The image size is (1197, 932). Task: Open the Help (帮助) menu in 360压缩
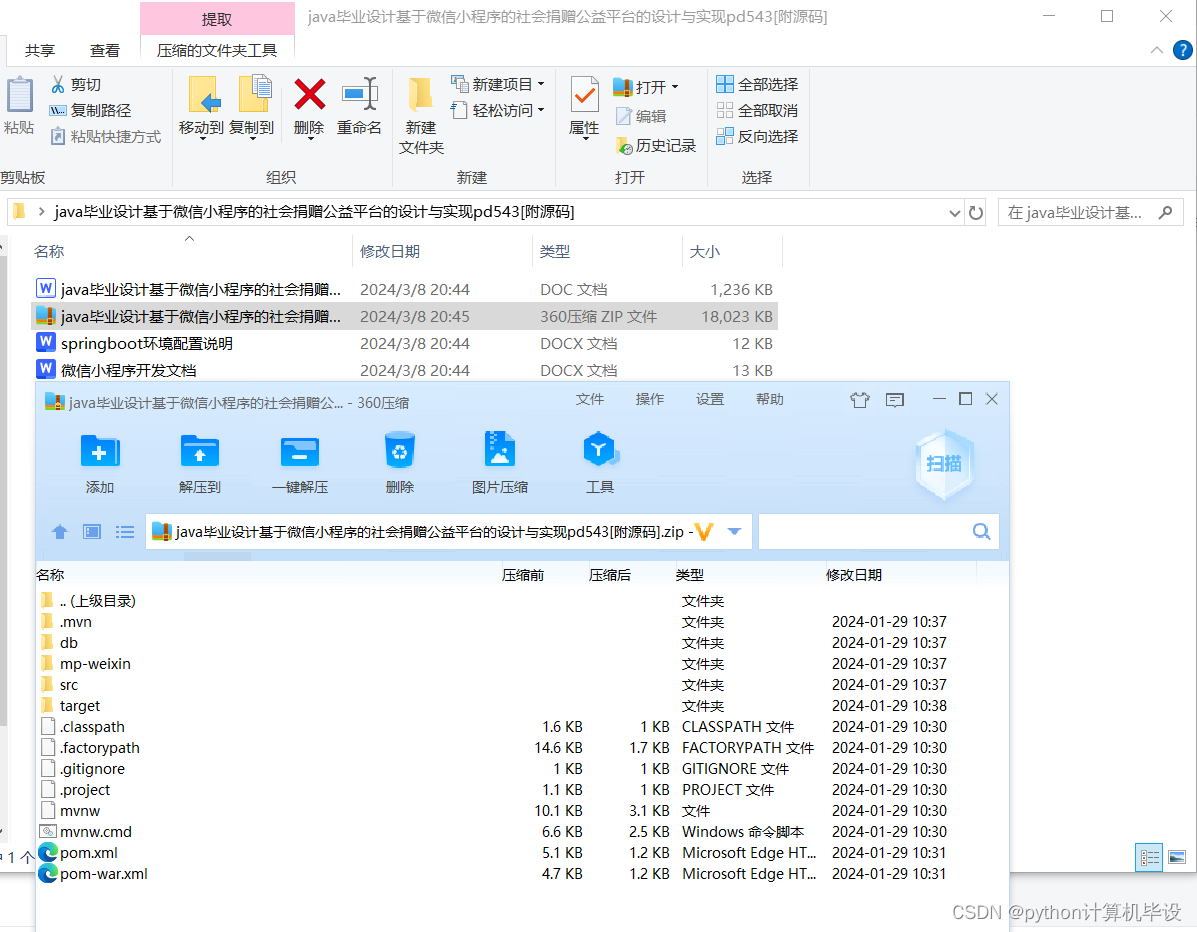point(770,399)
